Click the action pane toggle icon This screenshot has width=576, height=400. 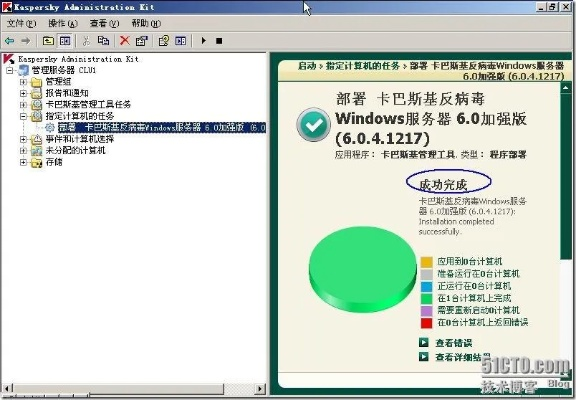[181, 41]
